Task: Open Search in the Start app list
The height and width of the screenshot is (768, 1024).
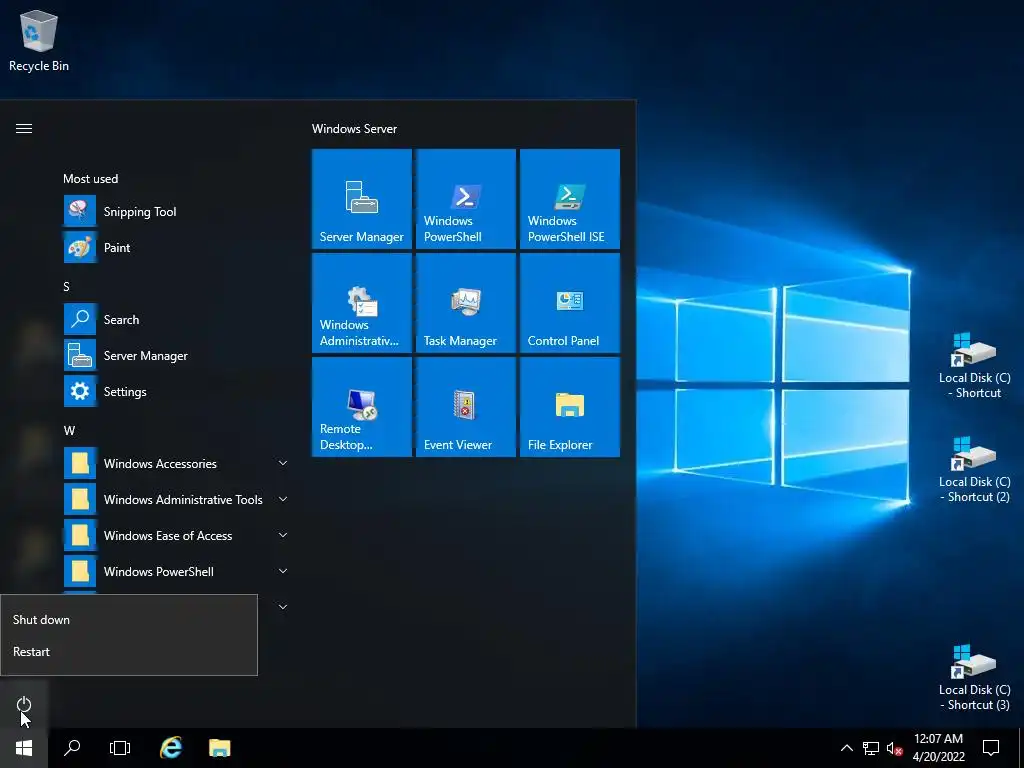Action: tap(176, 319)
